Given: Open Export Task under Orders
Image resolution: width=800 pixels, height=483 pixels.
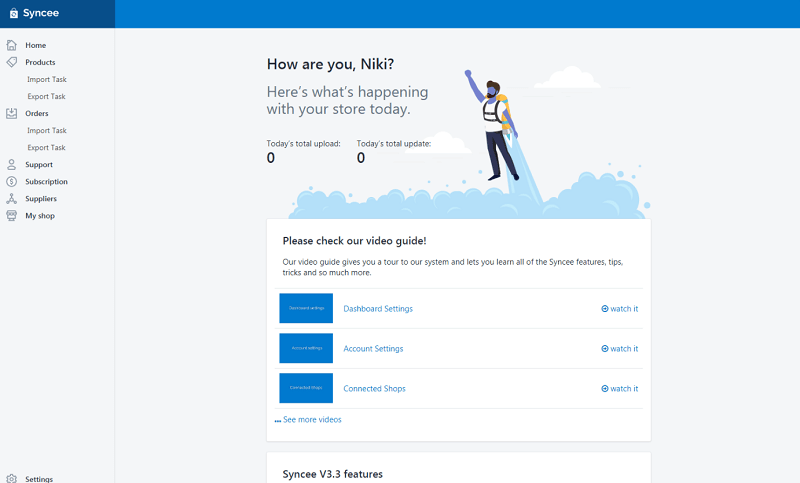Looking at the screenshot, I should (x=46, y=147).
